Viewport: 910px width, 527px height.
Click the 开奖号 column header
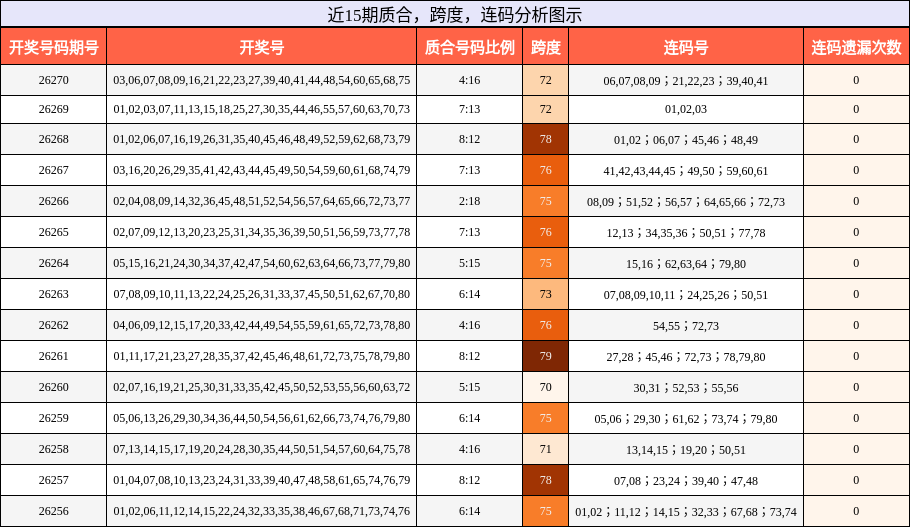click(262, 46)
